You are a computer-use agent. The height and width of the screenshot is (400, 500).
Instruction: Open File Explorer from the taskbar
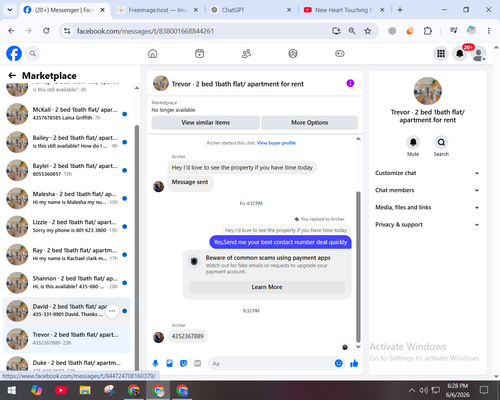[85, 390]
